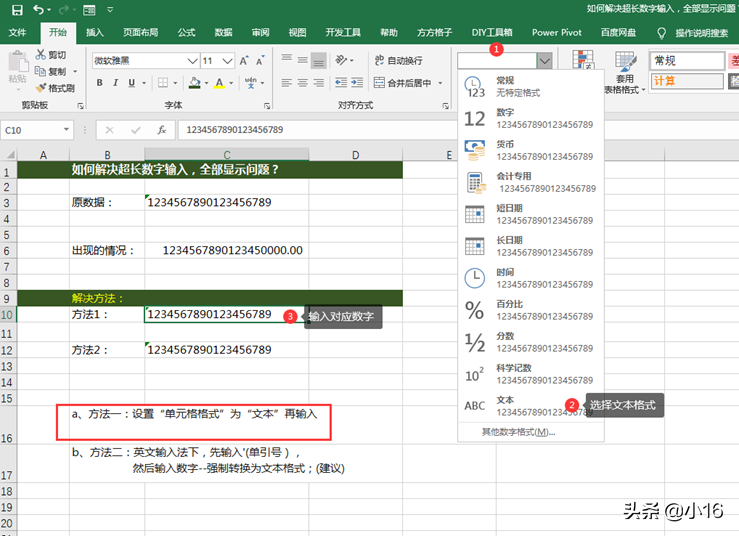Click the Conditional Formatting icon

point(583,59)
